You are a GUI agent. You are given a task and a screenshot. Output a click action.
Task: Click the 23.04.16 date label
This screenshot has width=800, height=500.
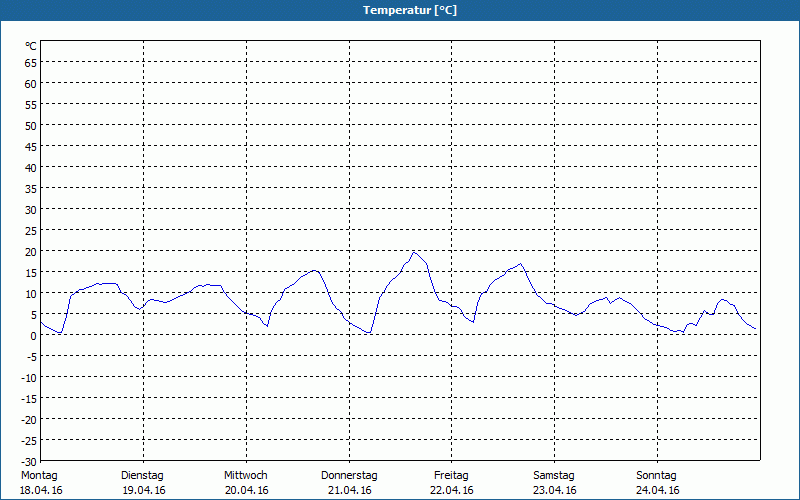[x=555, y=491]
